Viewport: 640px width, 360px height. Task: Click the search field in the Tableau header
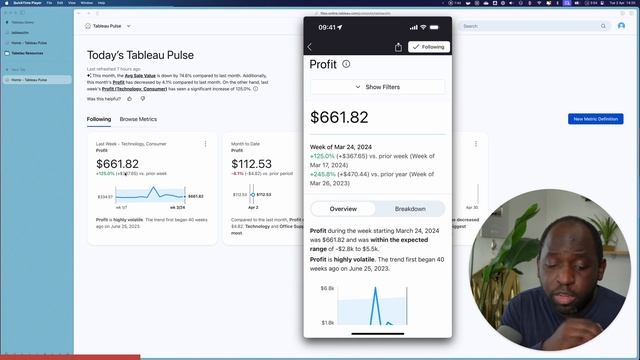535,26
